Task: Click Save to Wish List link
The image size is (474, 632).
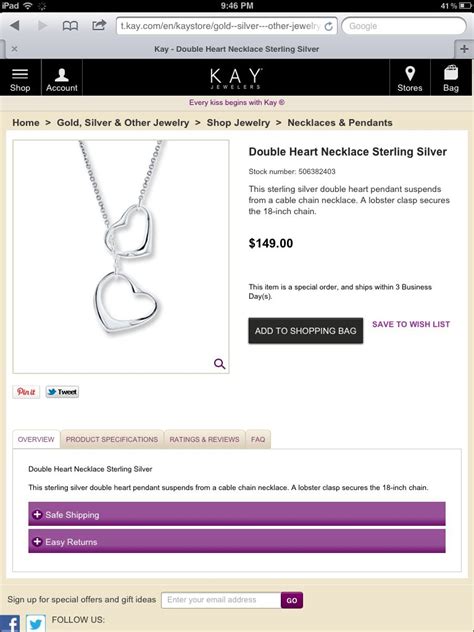Action: (x=411, y=324)
